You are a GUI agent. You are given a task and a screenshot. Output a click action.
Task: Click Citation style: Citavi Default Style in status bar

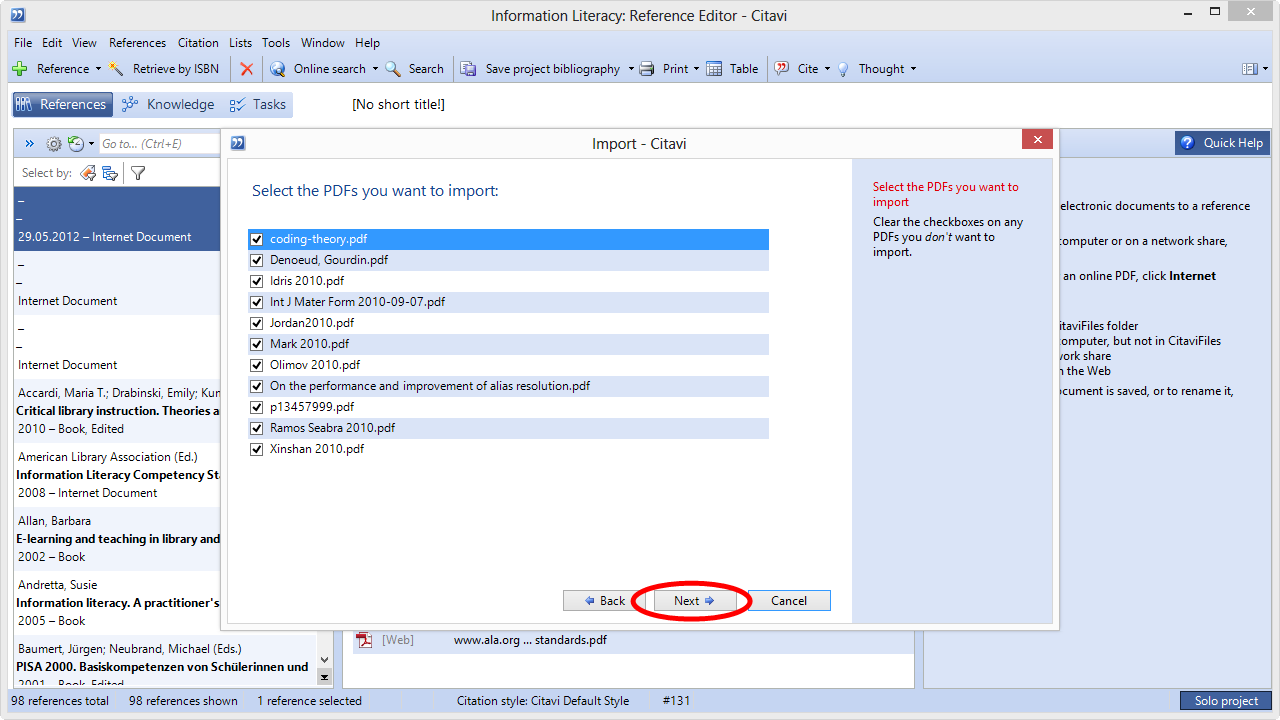coord(543,701)
